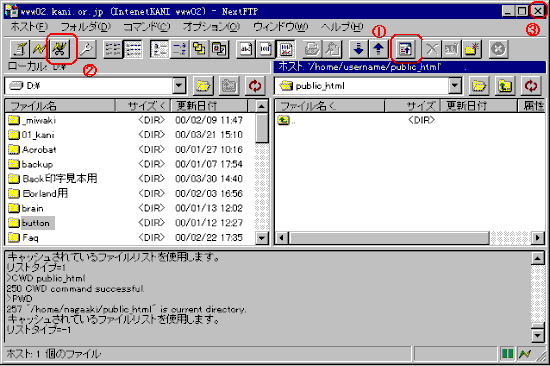Sort local files by サイズ header

click(143, 106)
